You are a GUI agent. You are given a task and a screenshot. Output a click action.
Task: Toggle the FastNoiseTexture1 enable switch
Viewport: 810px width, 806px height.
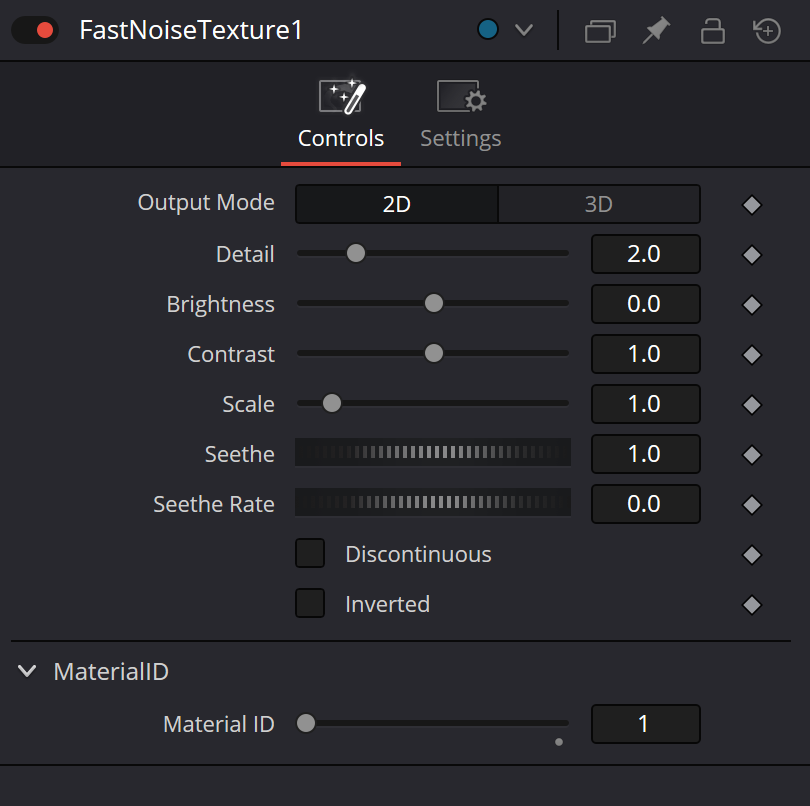point(35,30)
